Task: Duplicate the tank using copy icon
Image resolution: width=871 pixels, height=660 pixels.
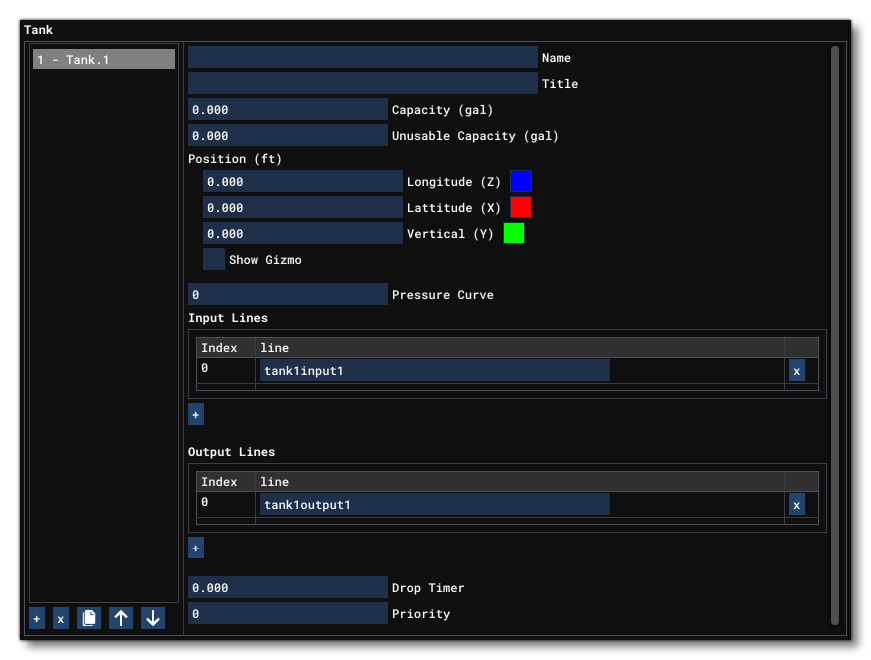Action: 89,619
